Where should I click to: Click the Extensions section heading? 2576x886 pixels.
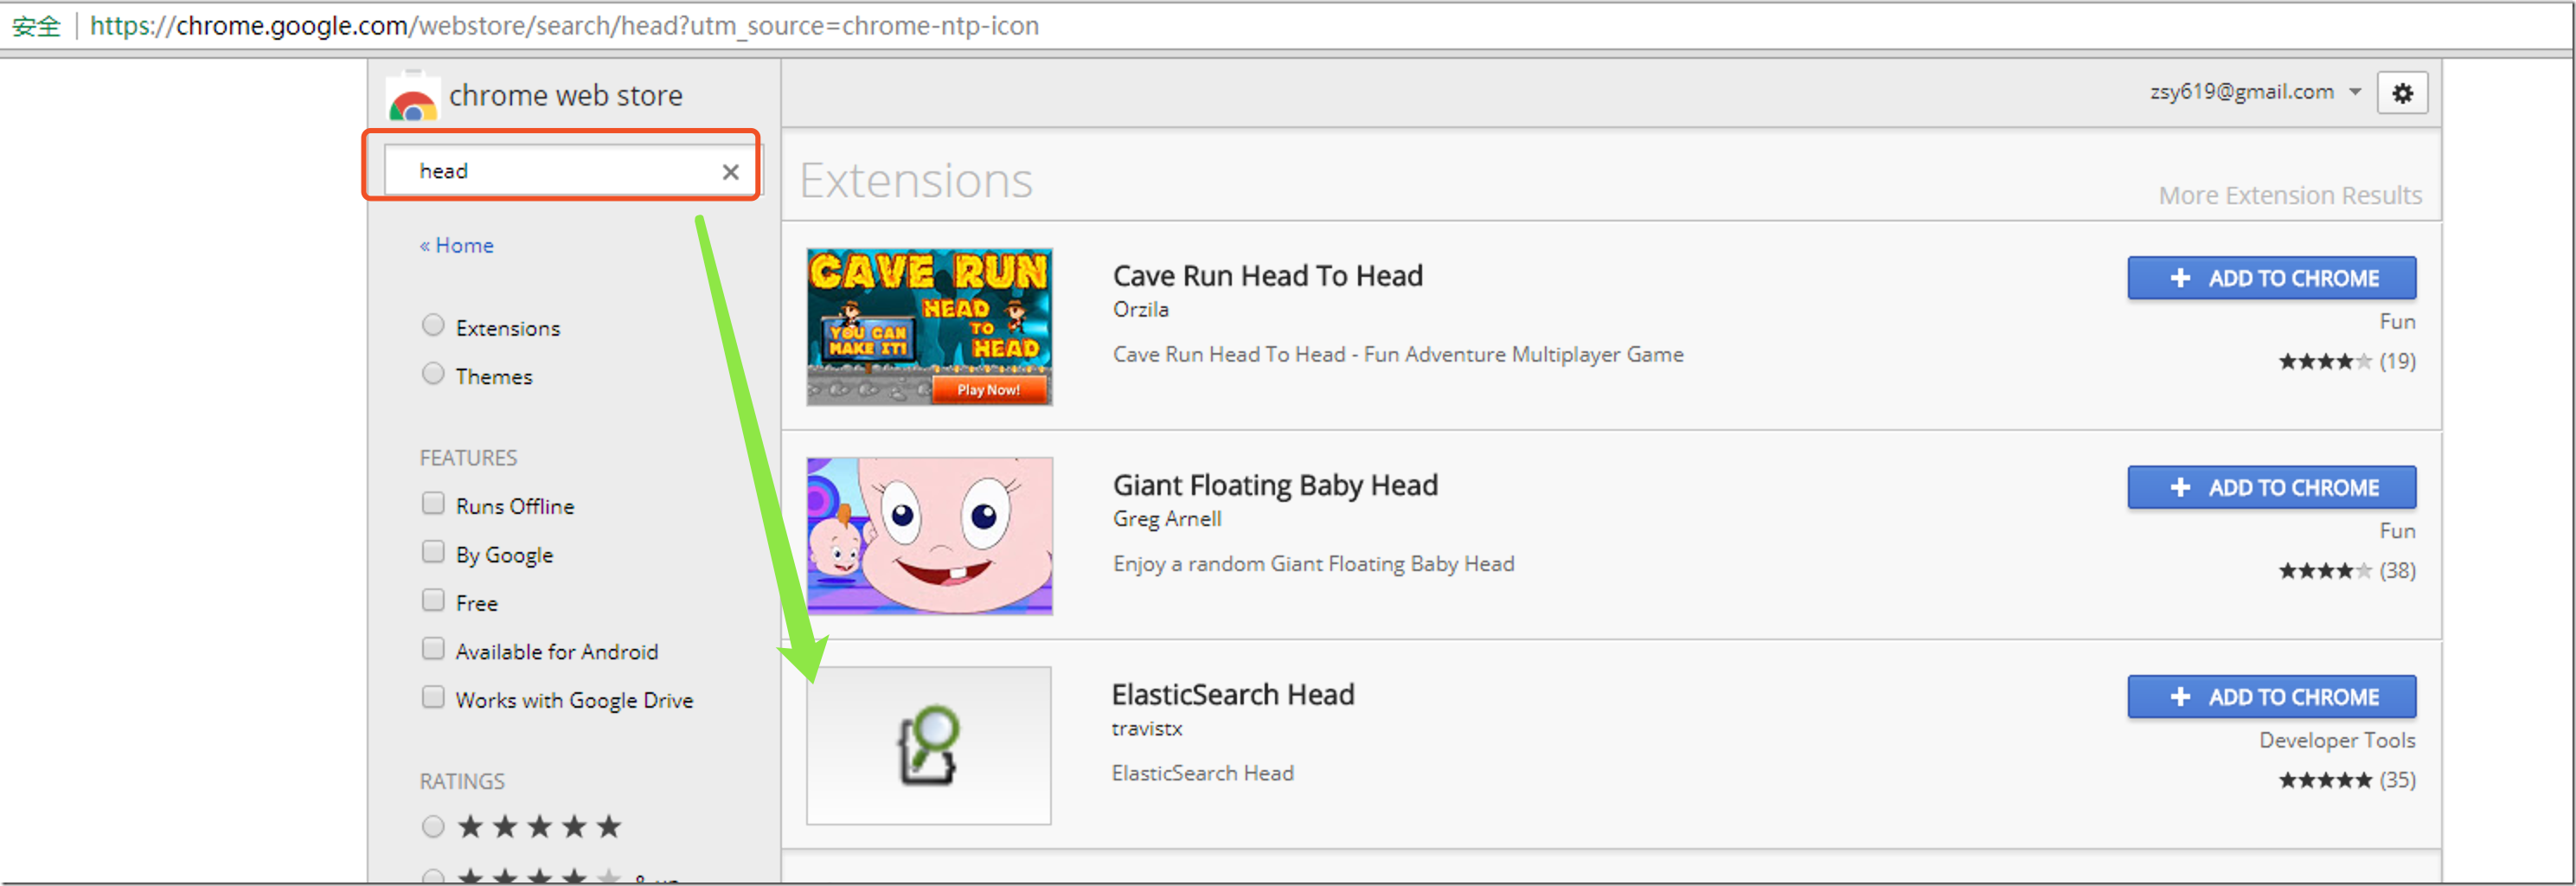pos(915,181)
